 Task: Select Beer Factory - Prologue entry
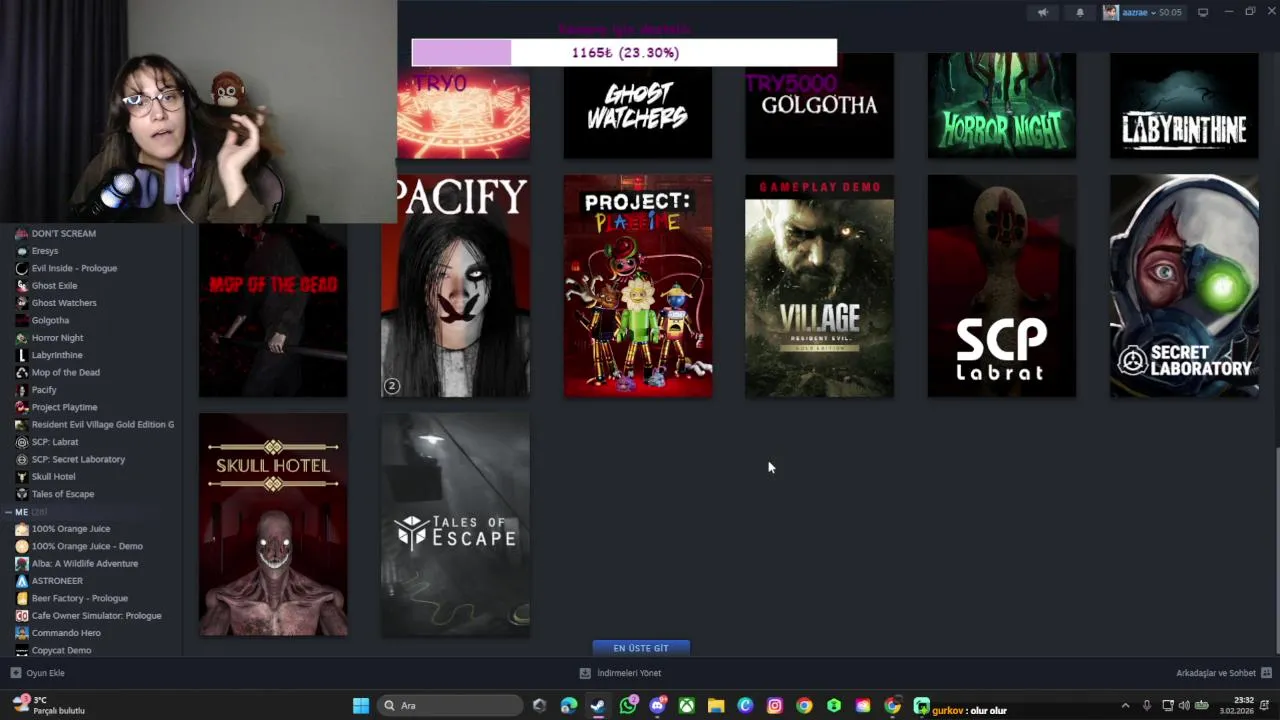pyautogui.click(x=80, y=598)
